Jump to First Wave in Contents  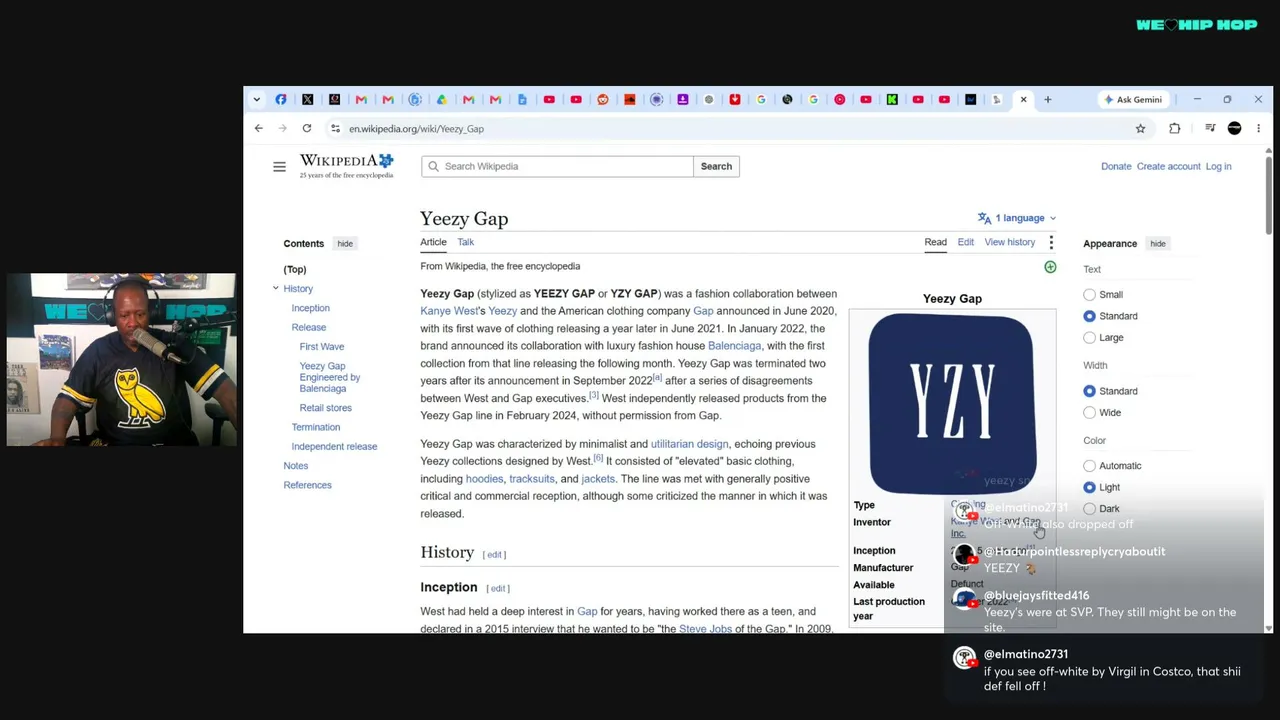click(321, 347)
